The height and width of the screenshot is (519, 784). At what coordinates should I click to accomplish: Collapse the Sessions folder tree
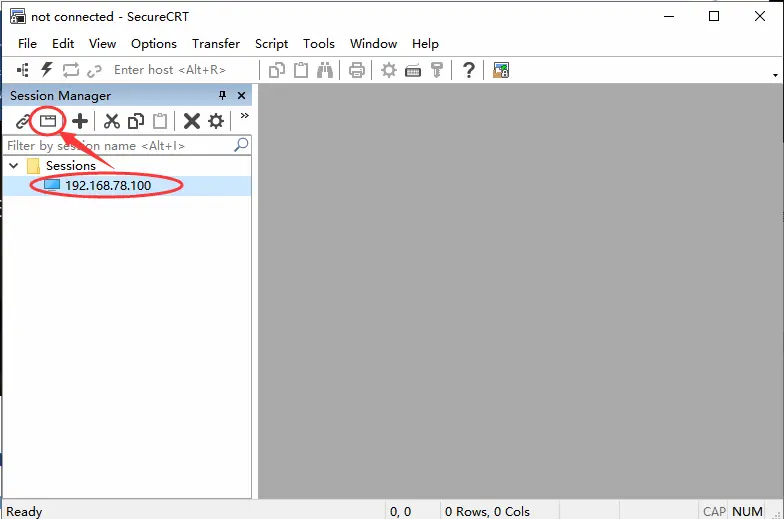pyautogui.click(x=14, y=166)
